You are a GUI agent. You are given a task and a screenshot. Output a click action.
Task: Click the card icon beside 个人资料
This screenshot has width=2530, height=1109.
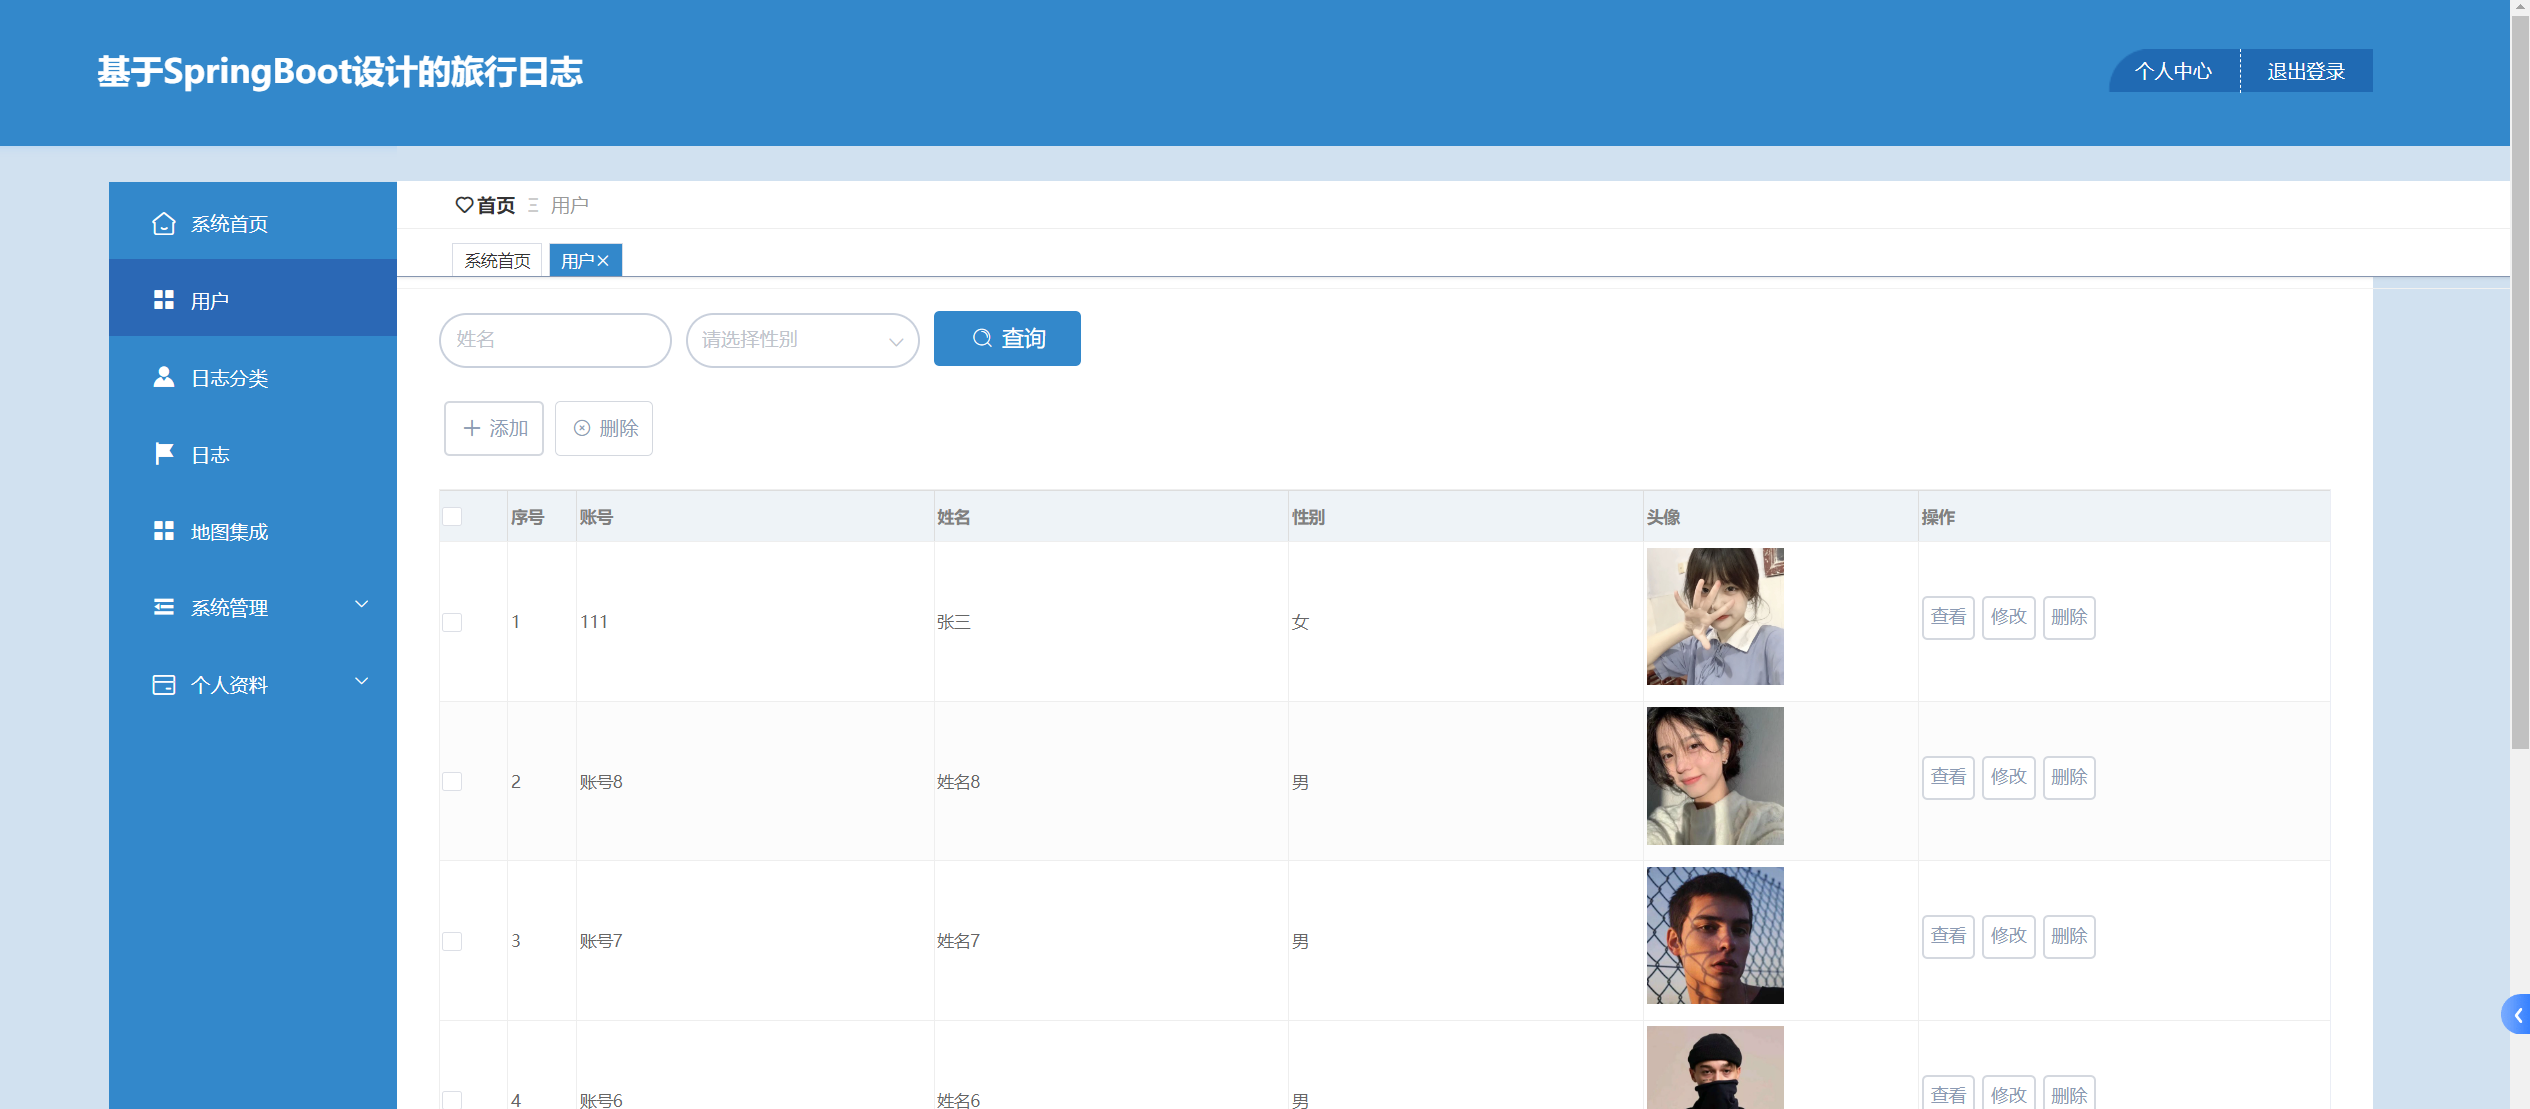pos(164,685)
